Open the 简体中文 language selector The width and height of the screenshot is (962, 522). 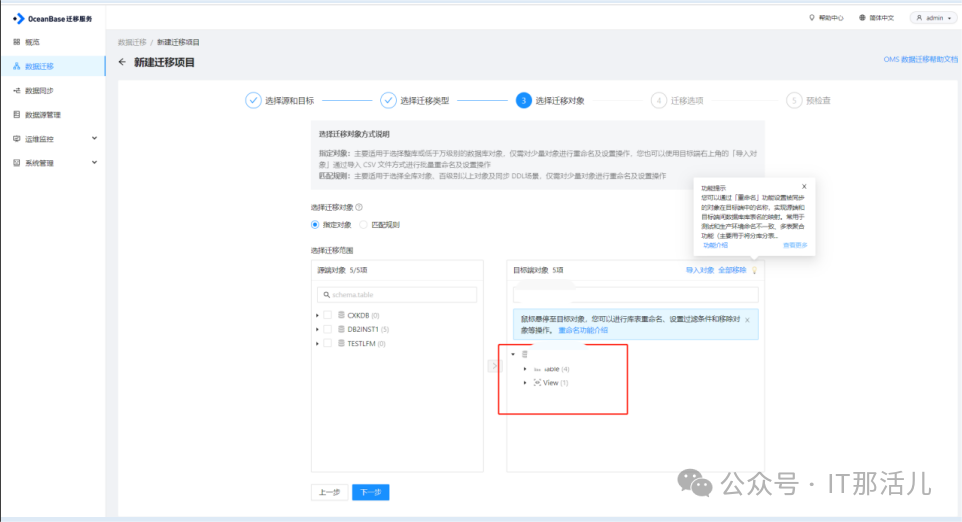877,18
